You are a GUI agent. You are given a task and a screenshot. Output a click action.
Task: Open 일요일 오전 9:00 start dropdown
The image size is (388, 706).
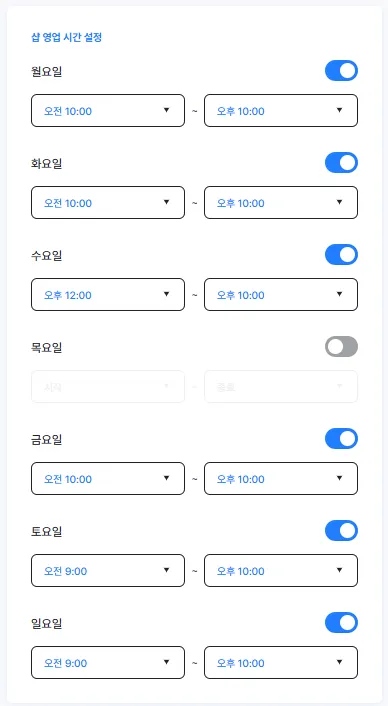pyautogui.click(x=108, y=662)
